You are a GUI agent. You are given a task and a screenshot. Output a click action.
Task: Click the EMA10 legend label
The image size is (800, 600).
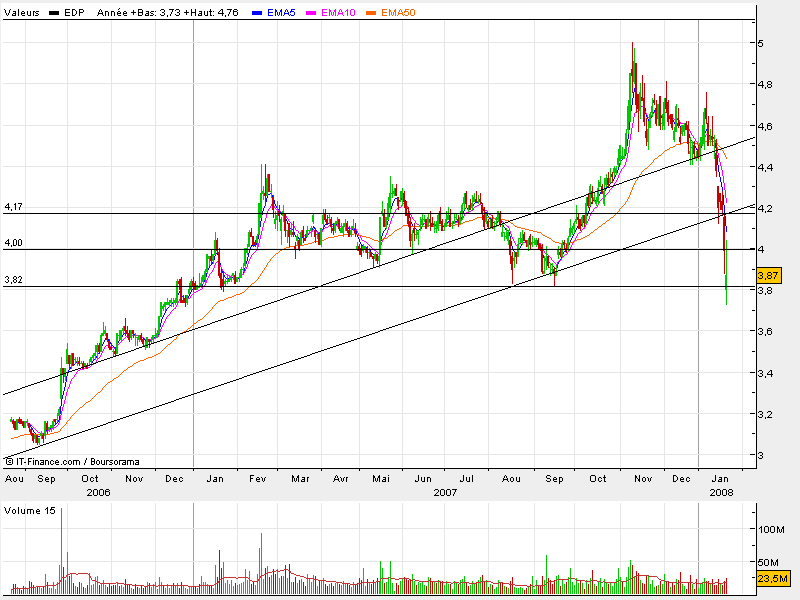[x=338, y=13]
